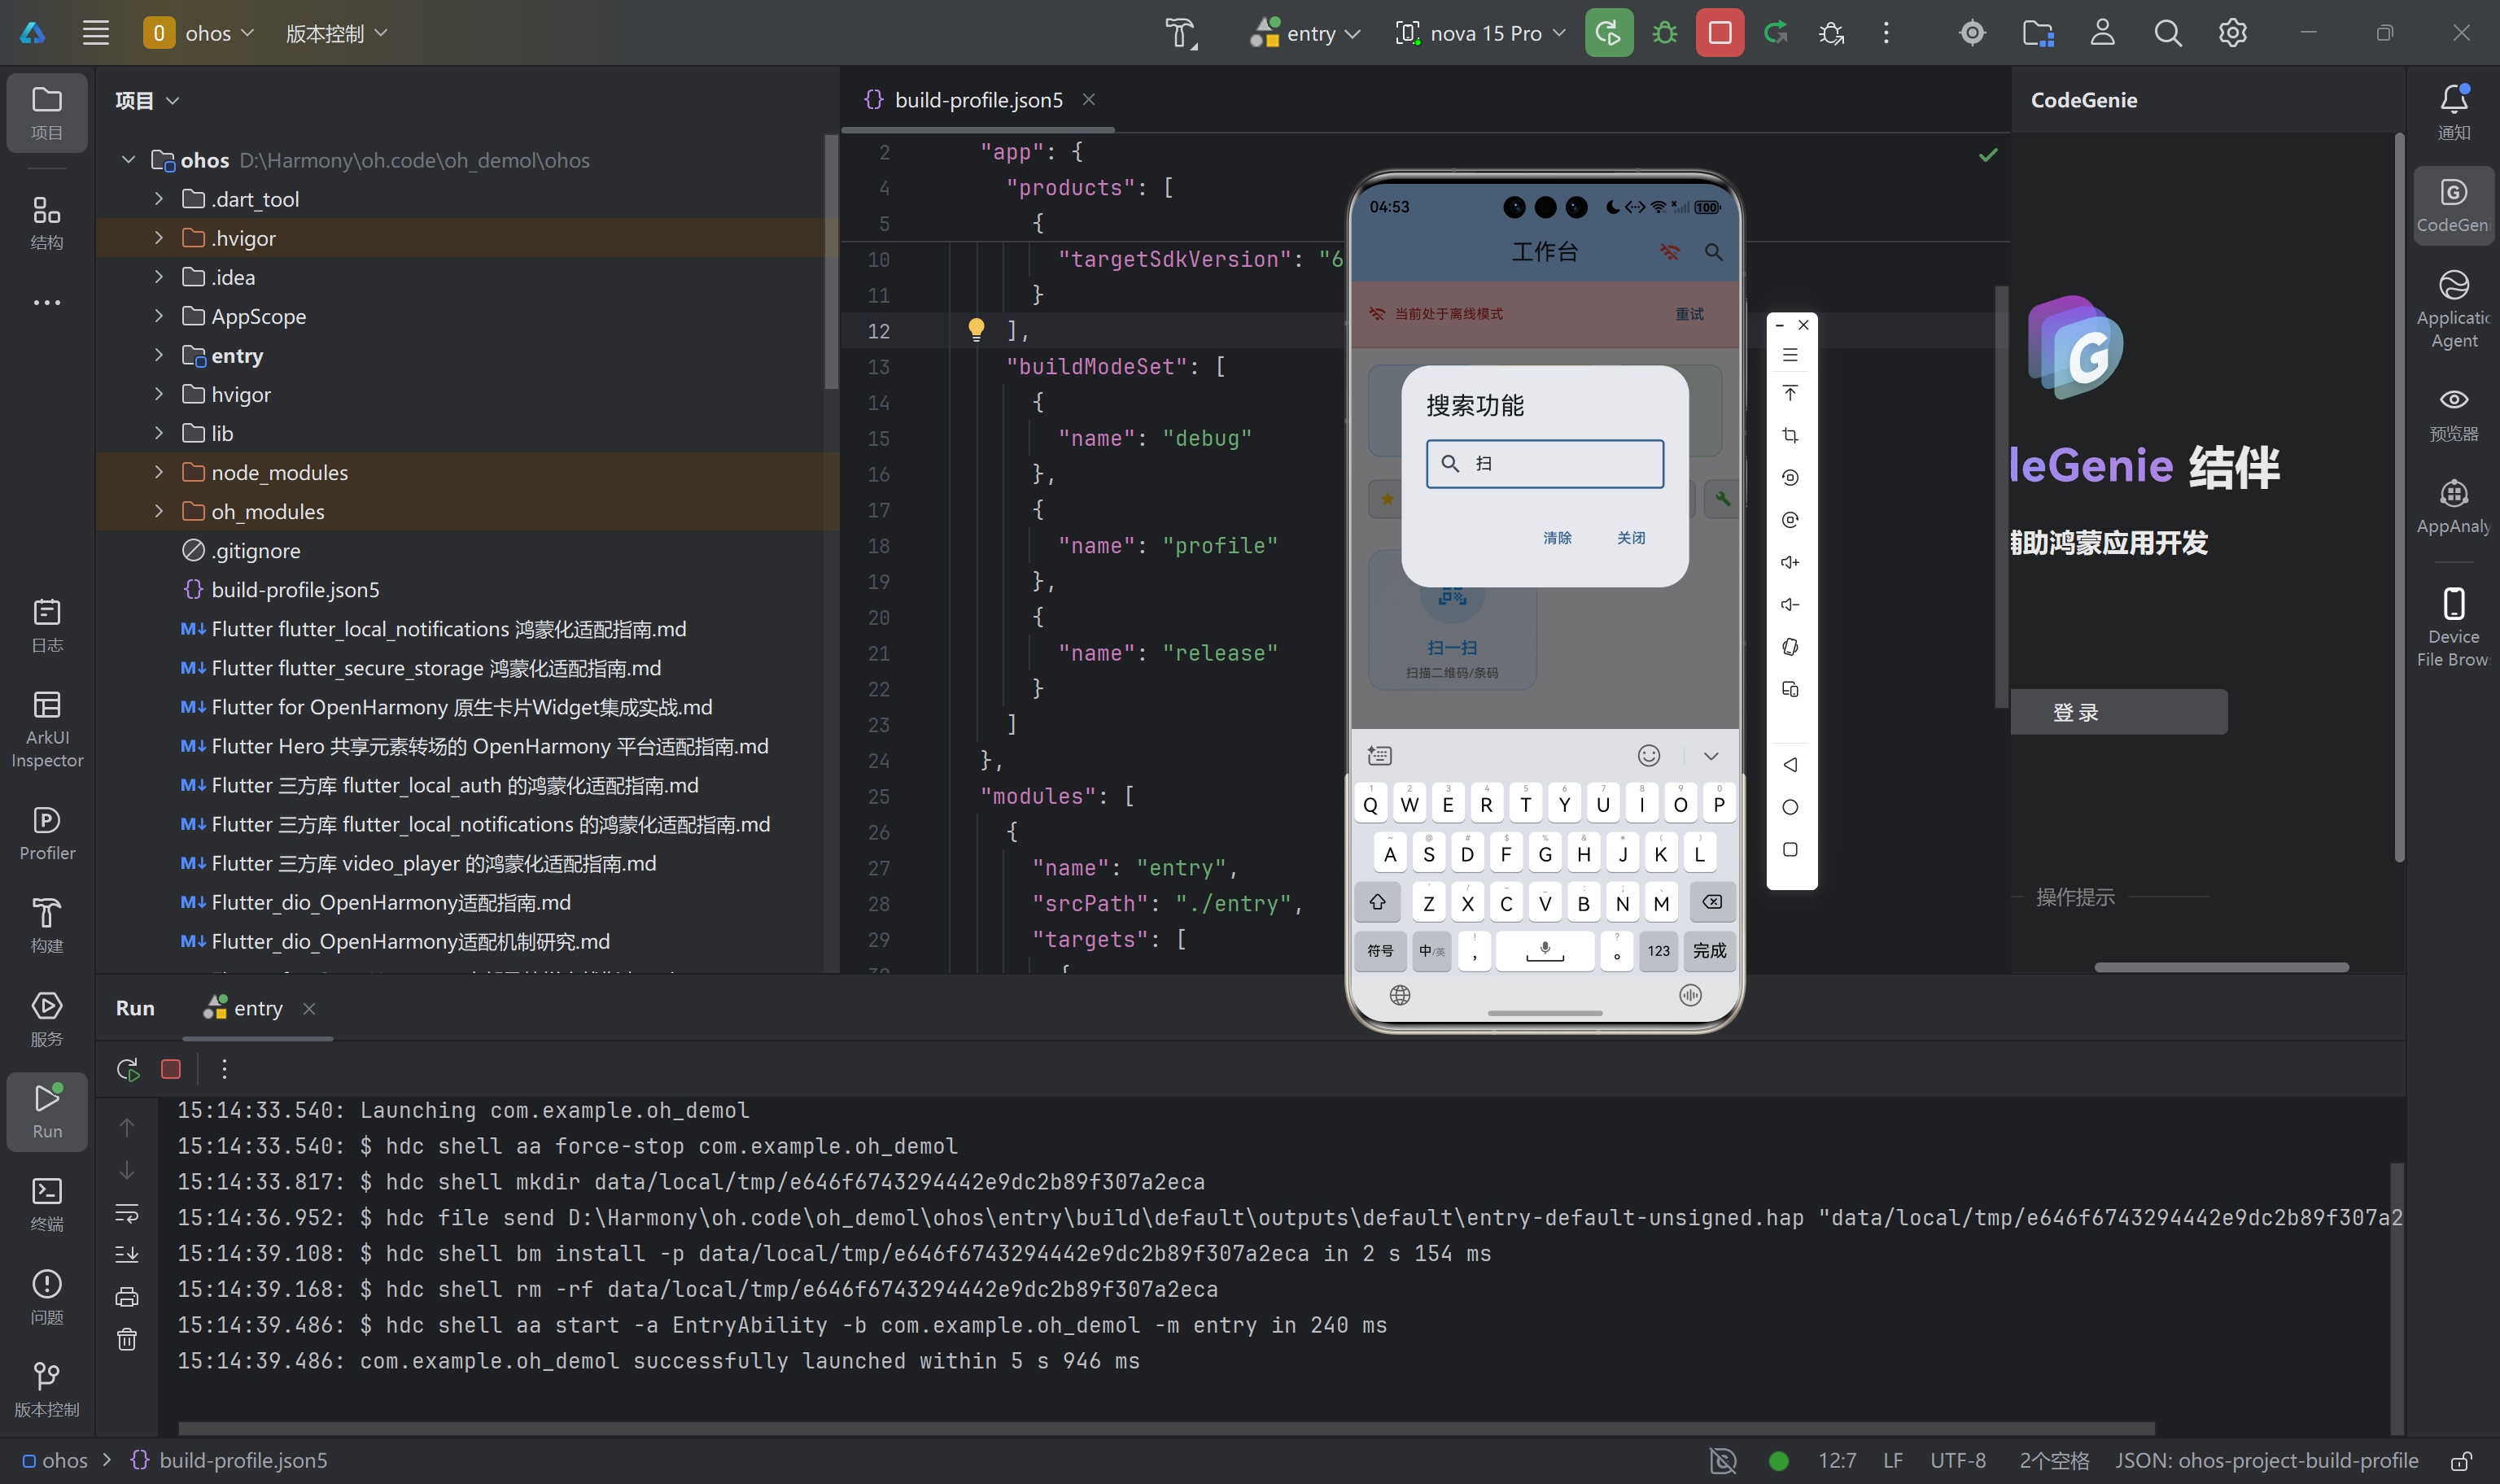The image size is (2500, 1484).
Task: Click the 搜索功能 search input field
Action: tap(1545, 464)
